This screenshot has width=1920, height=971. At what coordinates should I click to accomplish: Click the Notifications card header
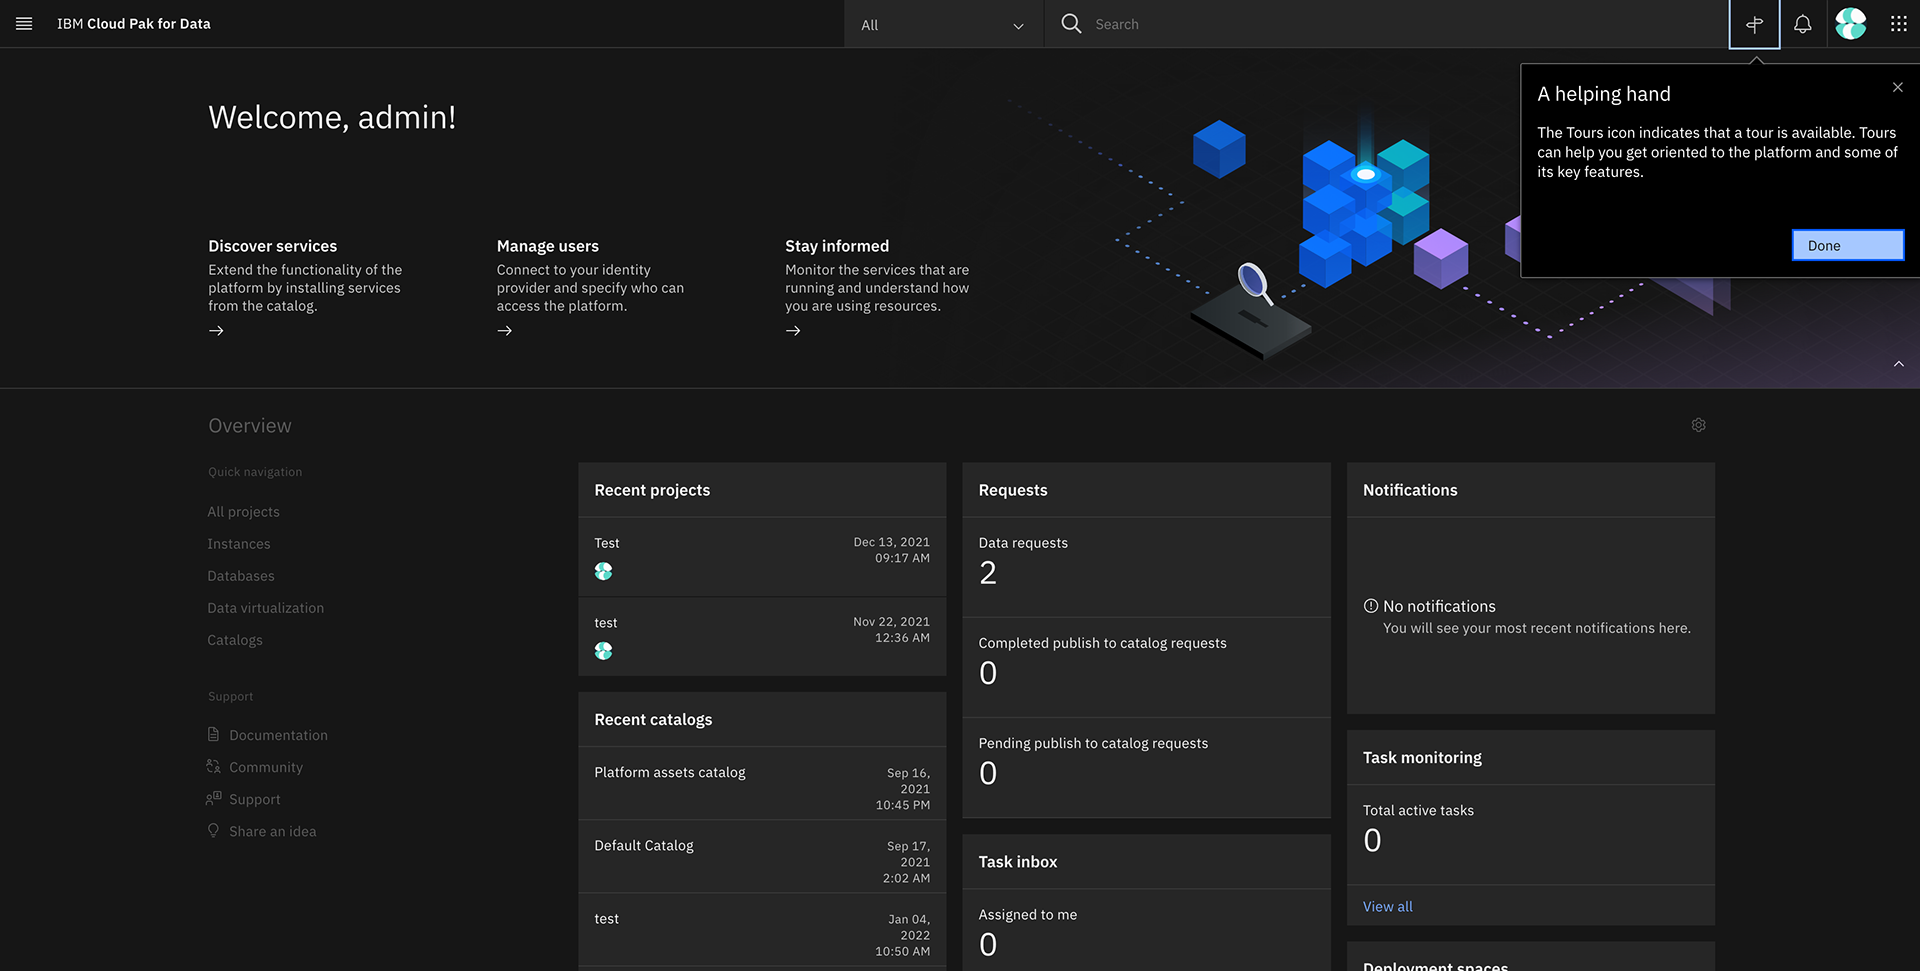(x=1530, y=490)
